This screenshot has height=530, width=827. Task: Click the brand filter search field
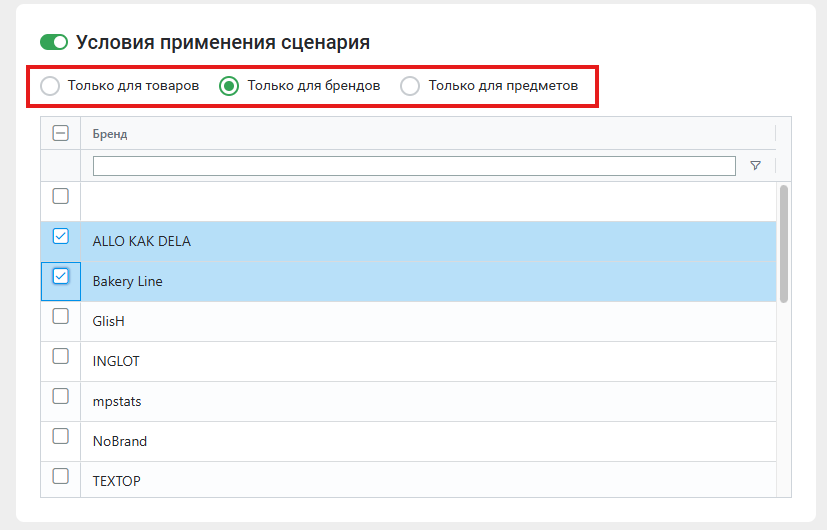click(x=414, y=166)
